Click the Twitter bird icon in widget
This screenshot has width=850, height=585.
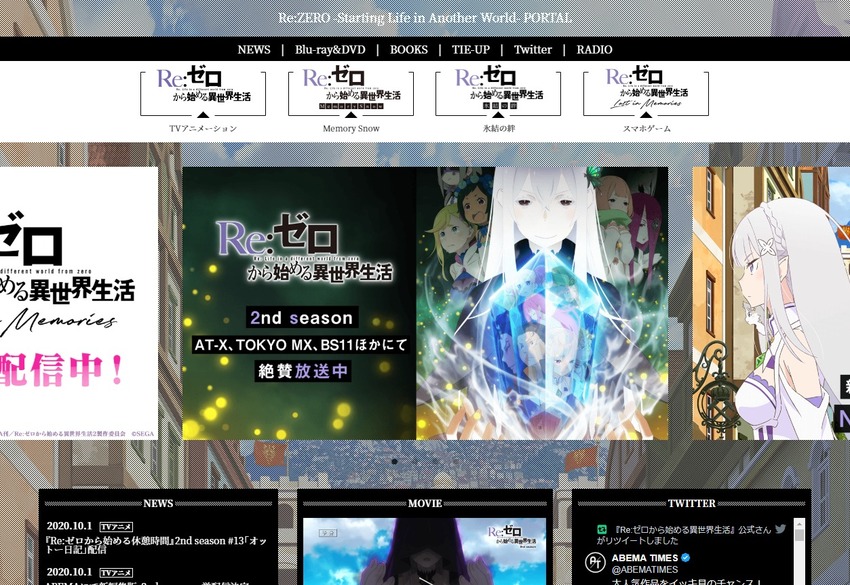pyautogui.click(x=781, y=529)
